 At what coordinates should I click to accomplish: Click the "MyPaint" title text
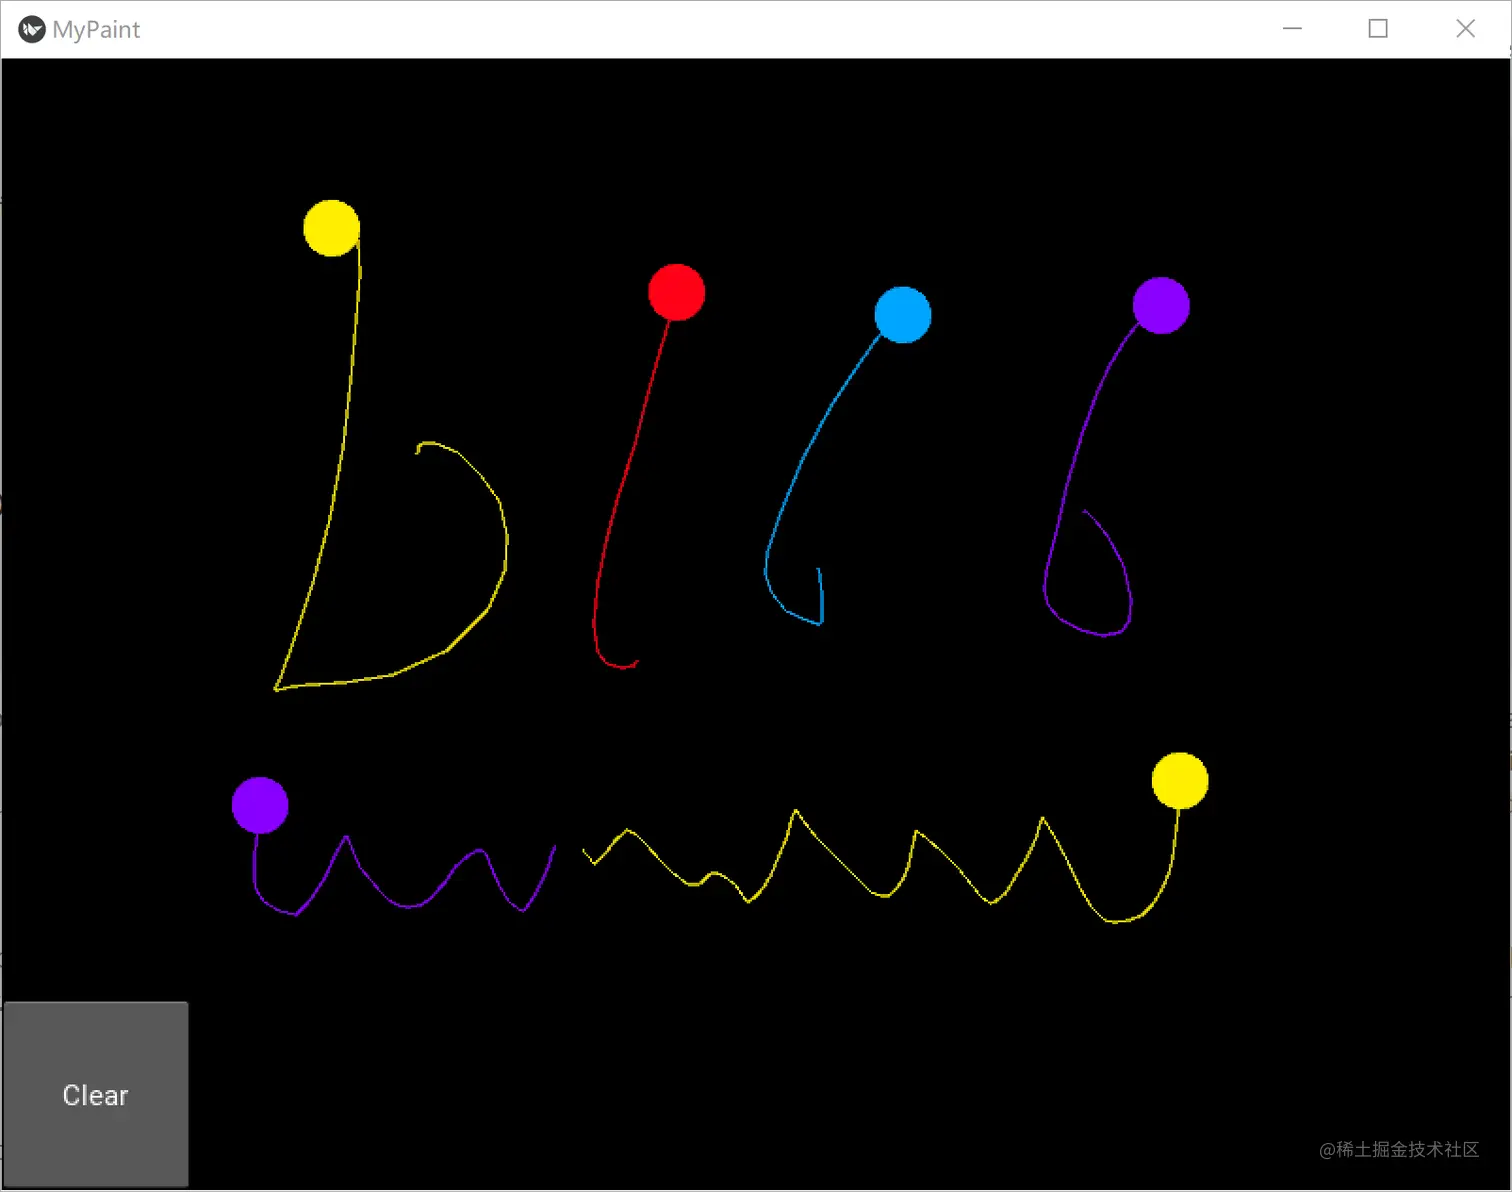tap(96, 30)
